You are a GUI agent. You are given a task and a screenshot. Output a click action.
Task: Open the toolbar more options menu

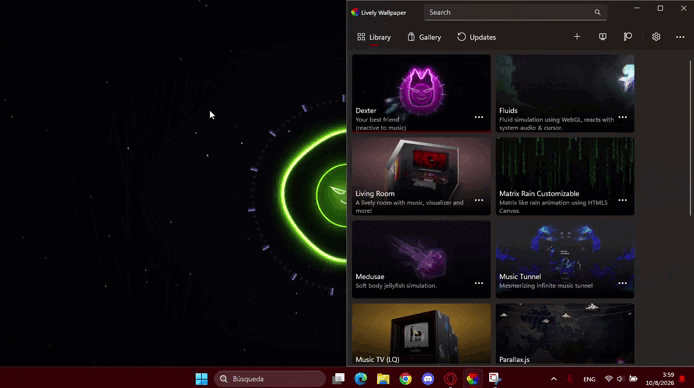pyautogui.click(x=680, y=37)
